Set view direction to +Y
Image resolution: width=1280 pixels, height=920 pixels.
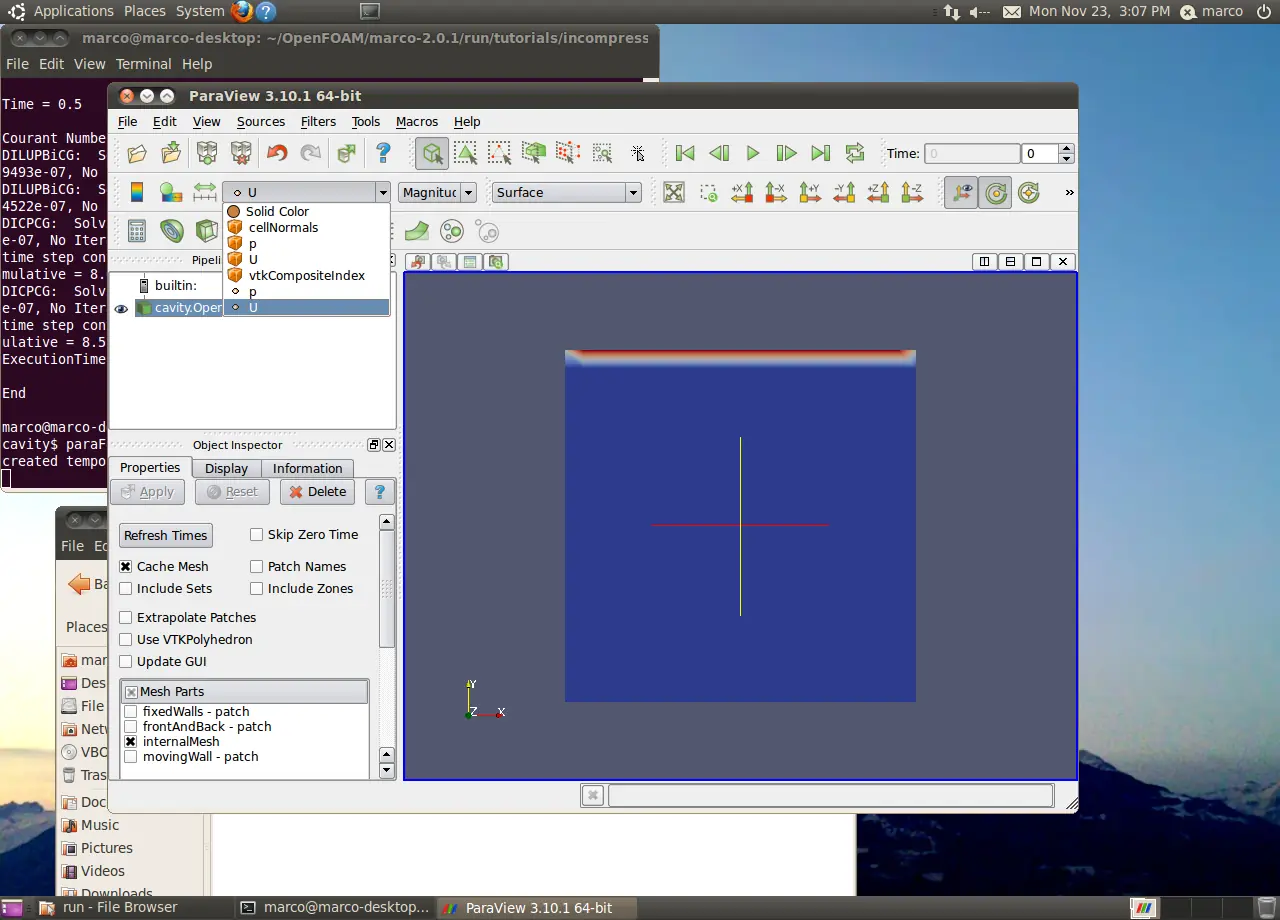[810, 192]
